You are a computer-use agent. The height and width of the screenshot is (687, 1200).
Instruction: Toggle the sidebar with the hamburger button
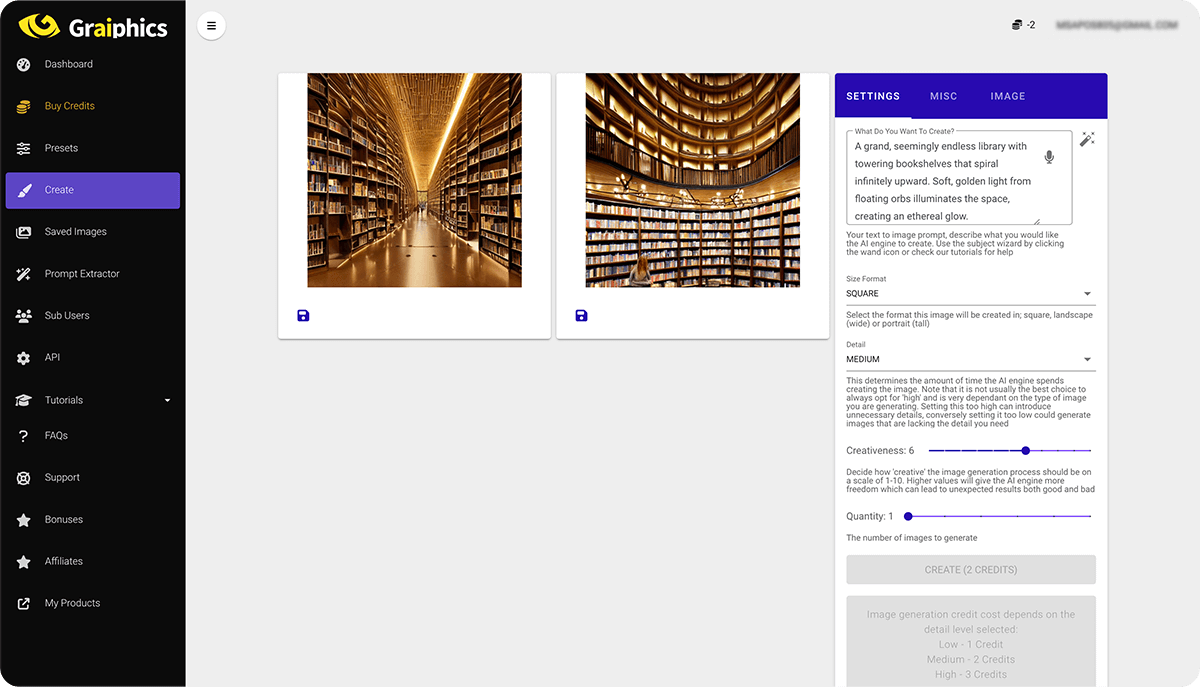click(212, 25)
